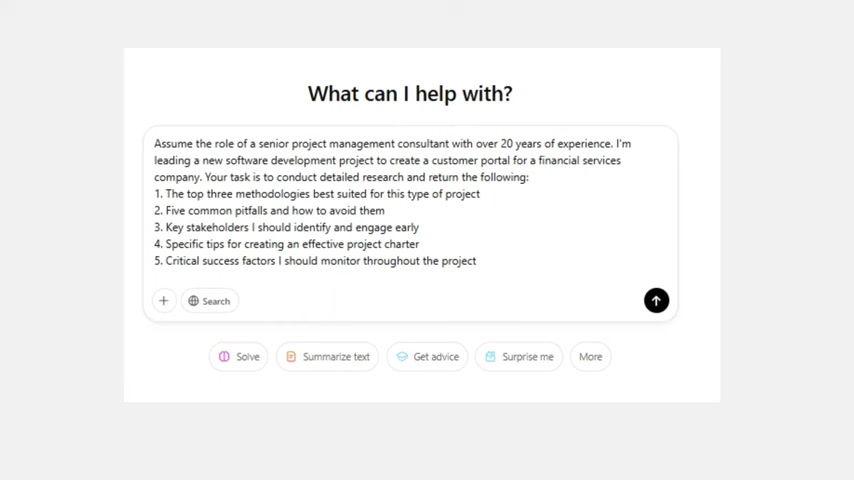Click the "Specific tips" project charter line

(x=286, y=244)
